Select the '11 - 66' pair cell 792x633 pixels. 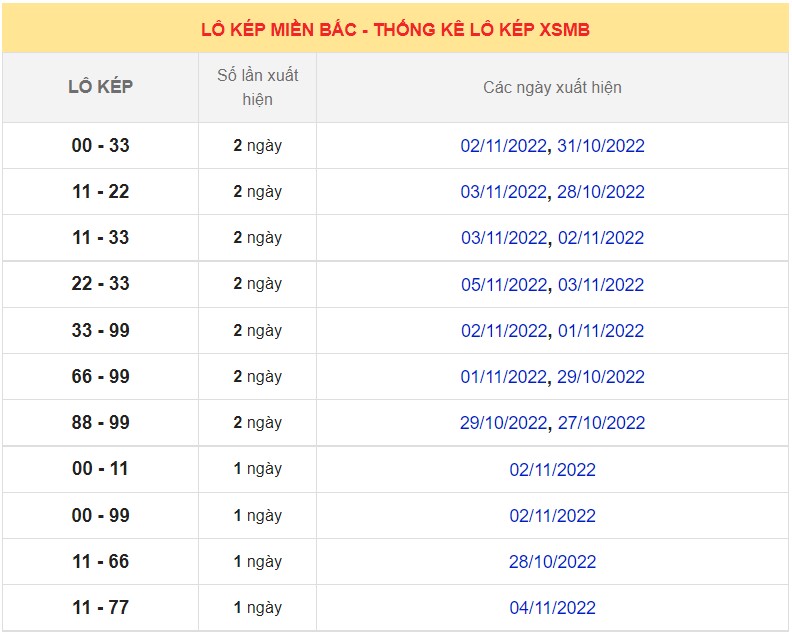pyautogui.click(x=101, y=561)
